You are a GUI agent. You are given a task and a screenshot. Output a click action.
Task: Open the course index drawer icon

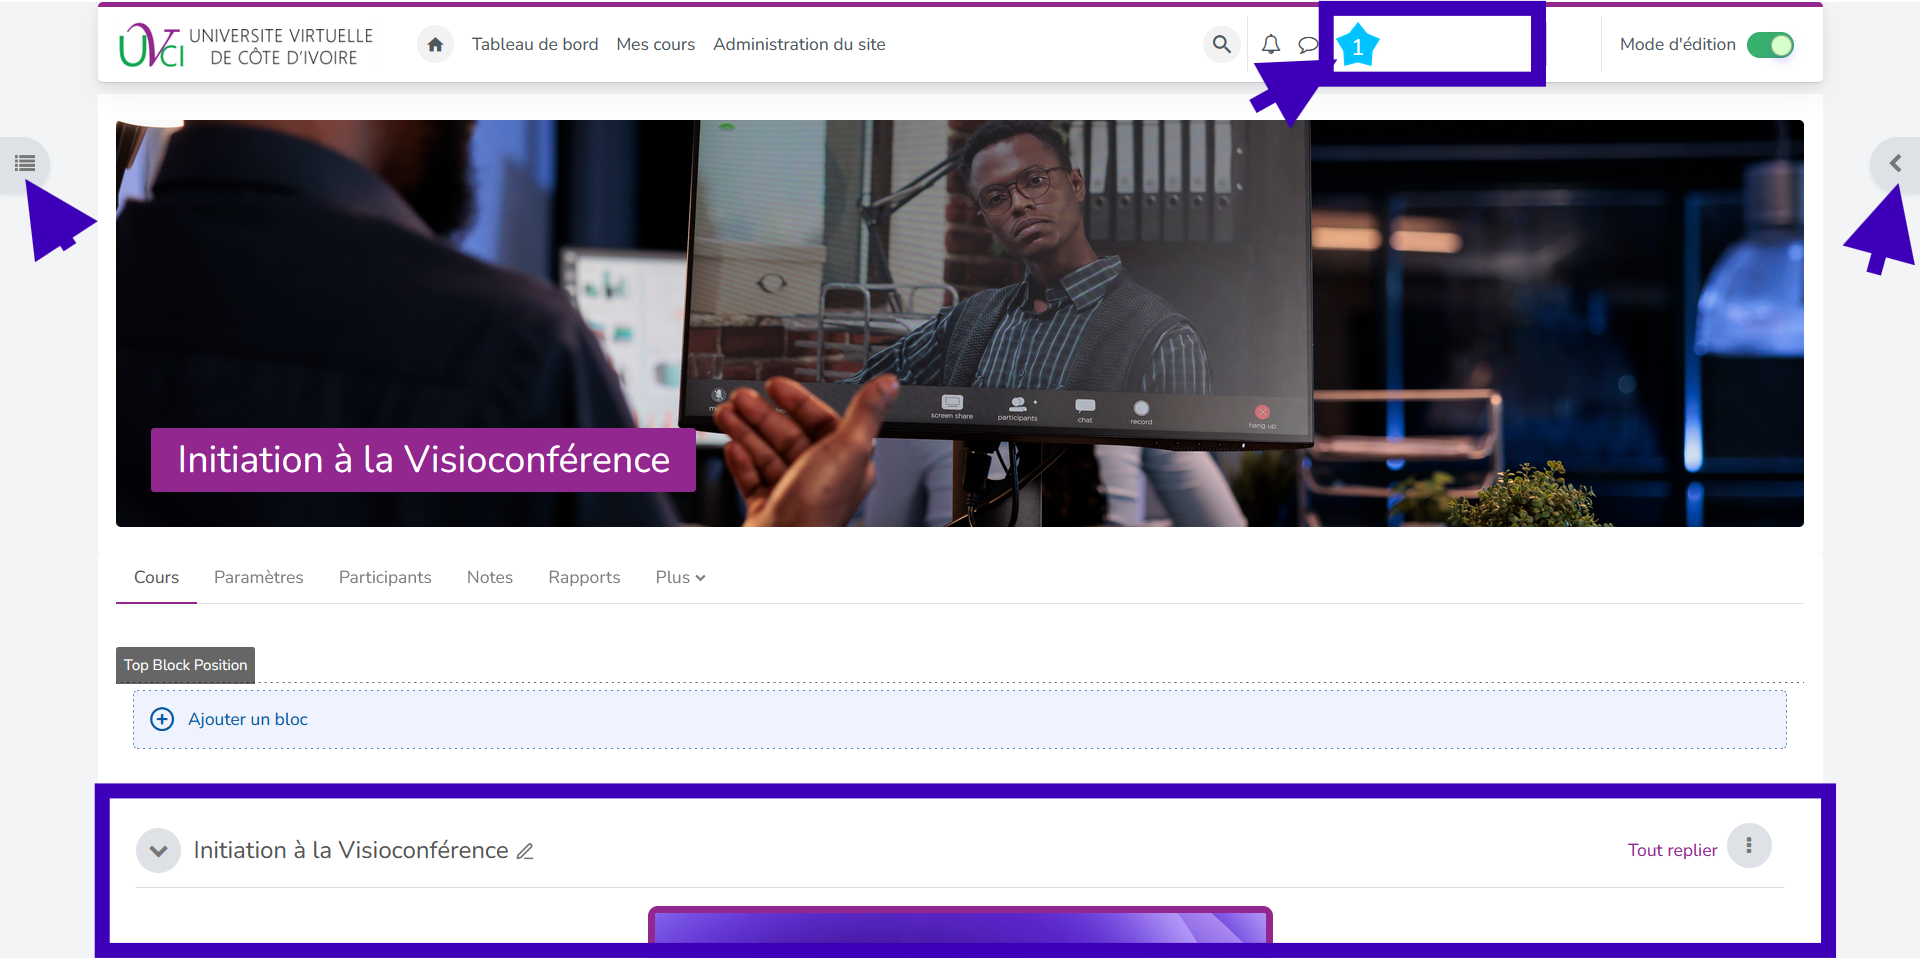[x=25, y=163]
